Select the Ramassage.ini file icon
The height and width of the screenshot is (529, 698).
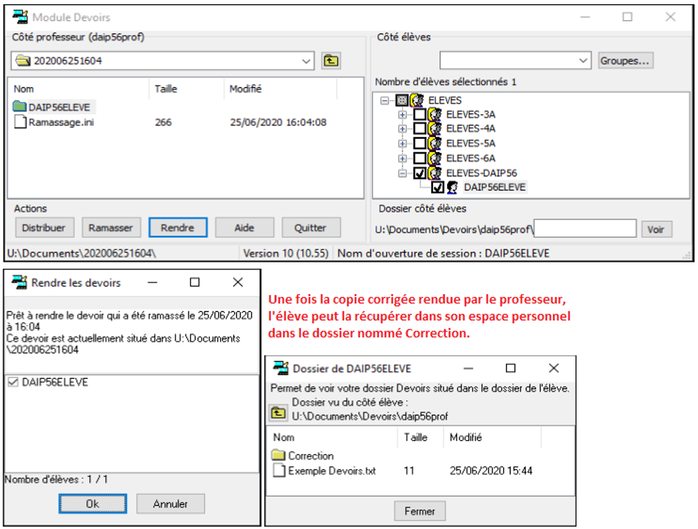click(x=20, y=122)
